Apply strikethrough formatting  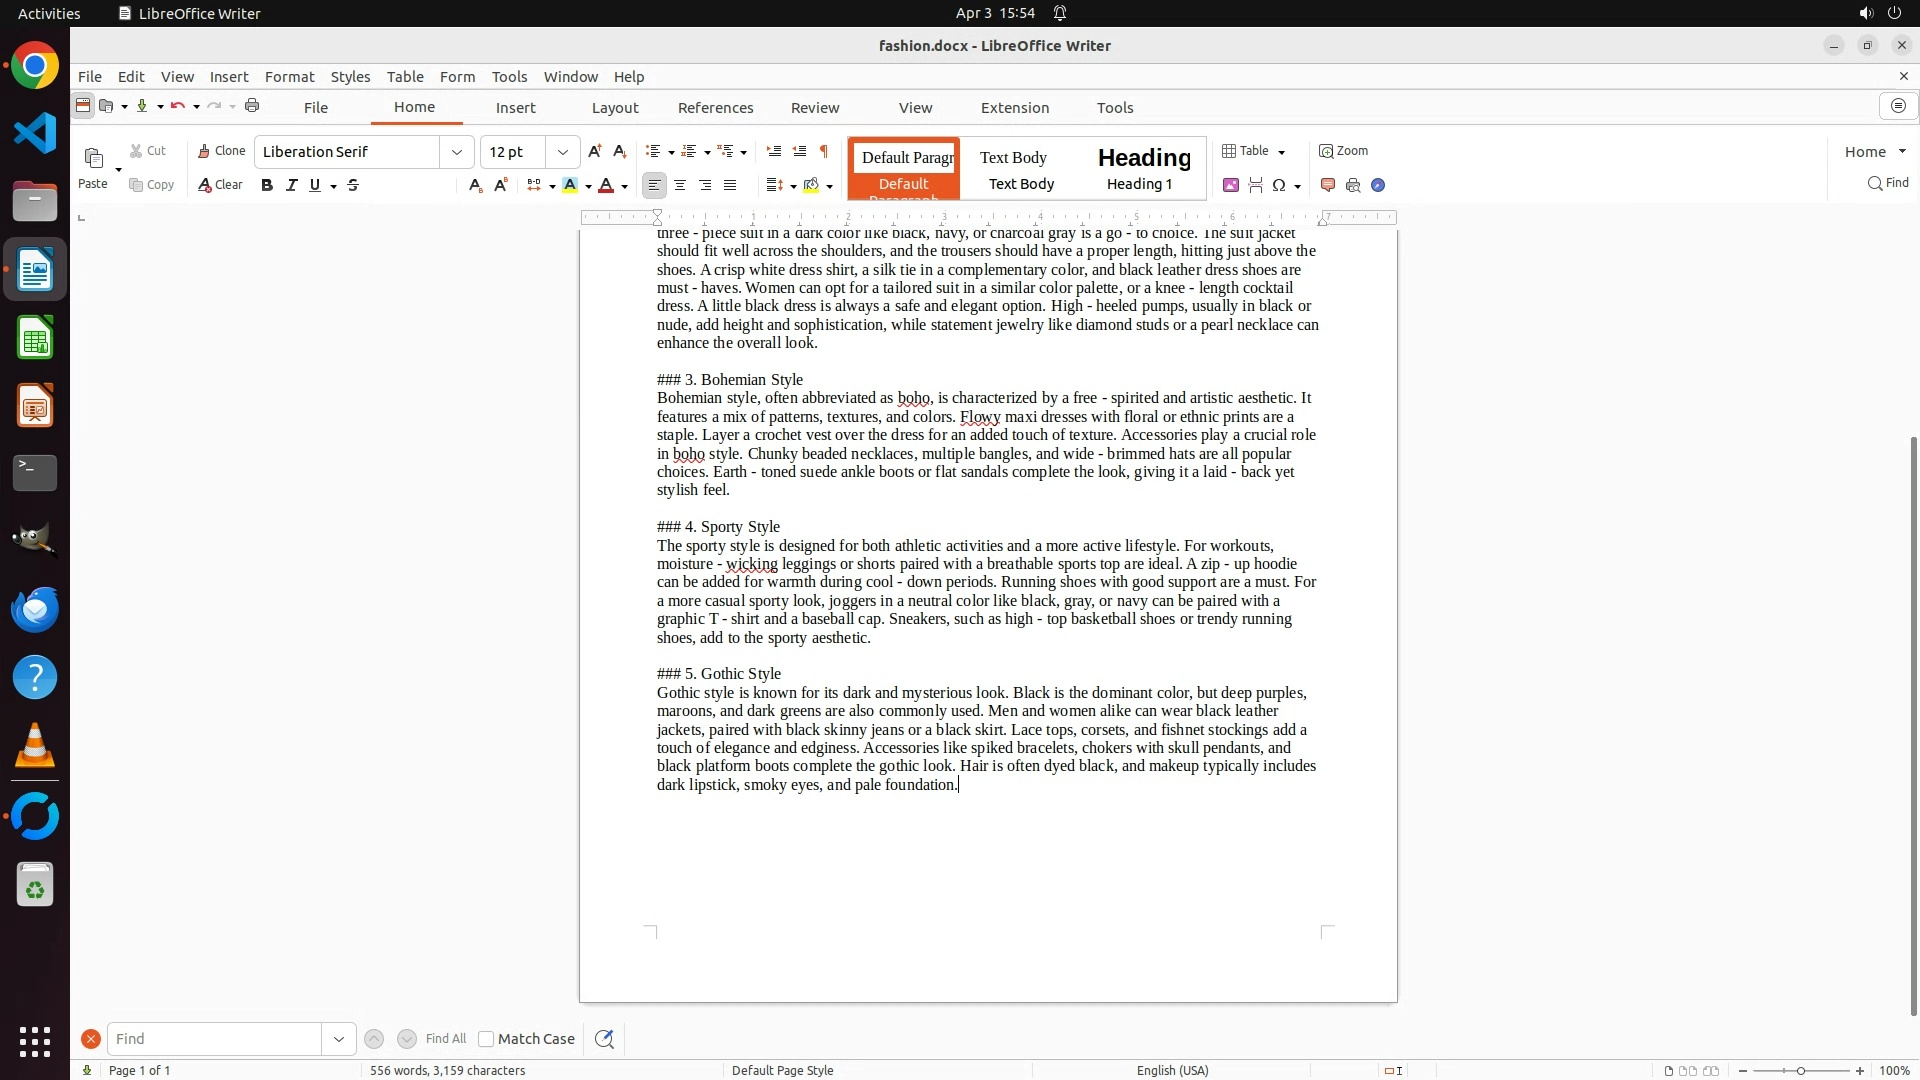click(353, 185)
